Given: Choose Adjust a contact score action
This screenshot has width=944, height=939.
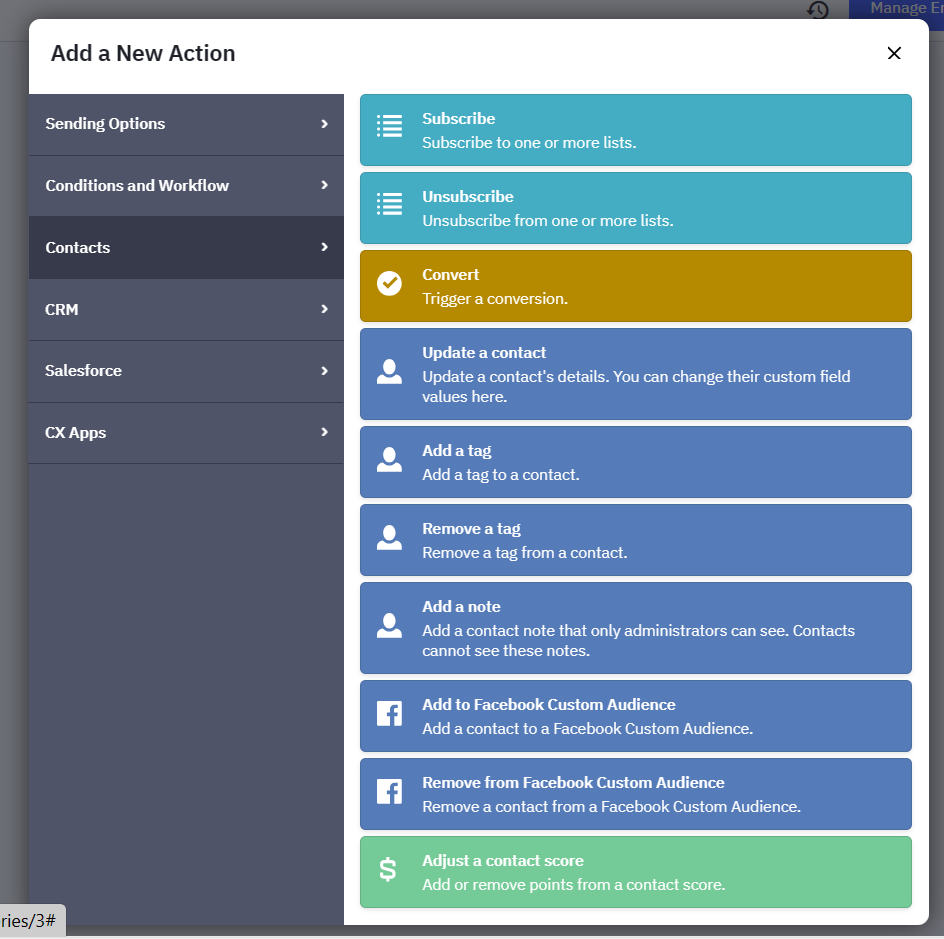Looking at the screenshot, I should [636, 872].
